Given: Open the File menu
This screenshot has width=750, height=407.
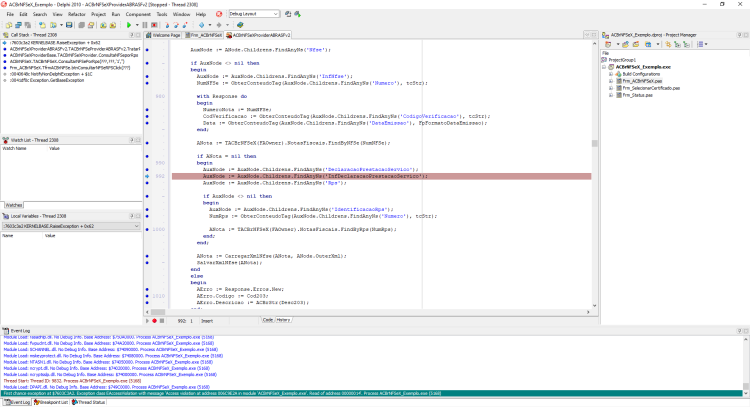Looking at the screenshot, I should 10,14.
